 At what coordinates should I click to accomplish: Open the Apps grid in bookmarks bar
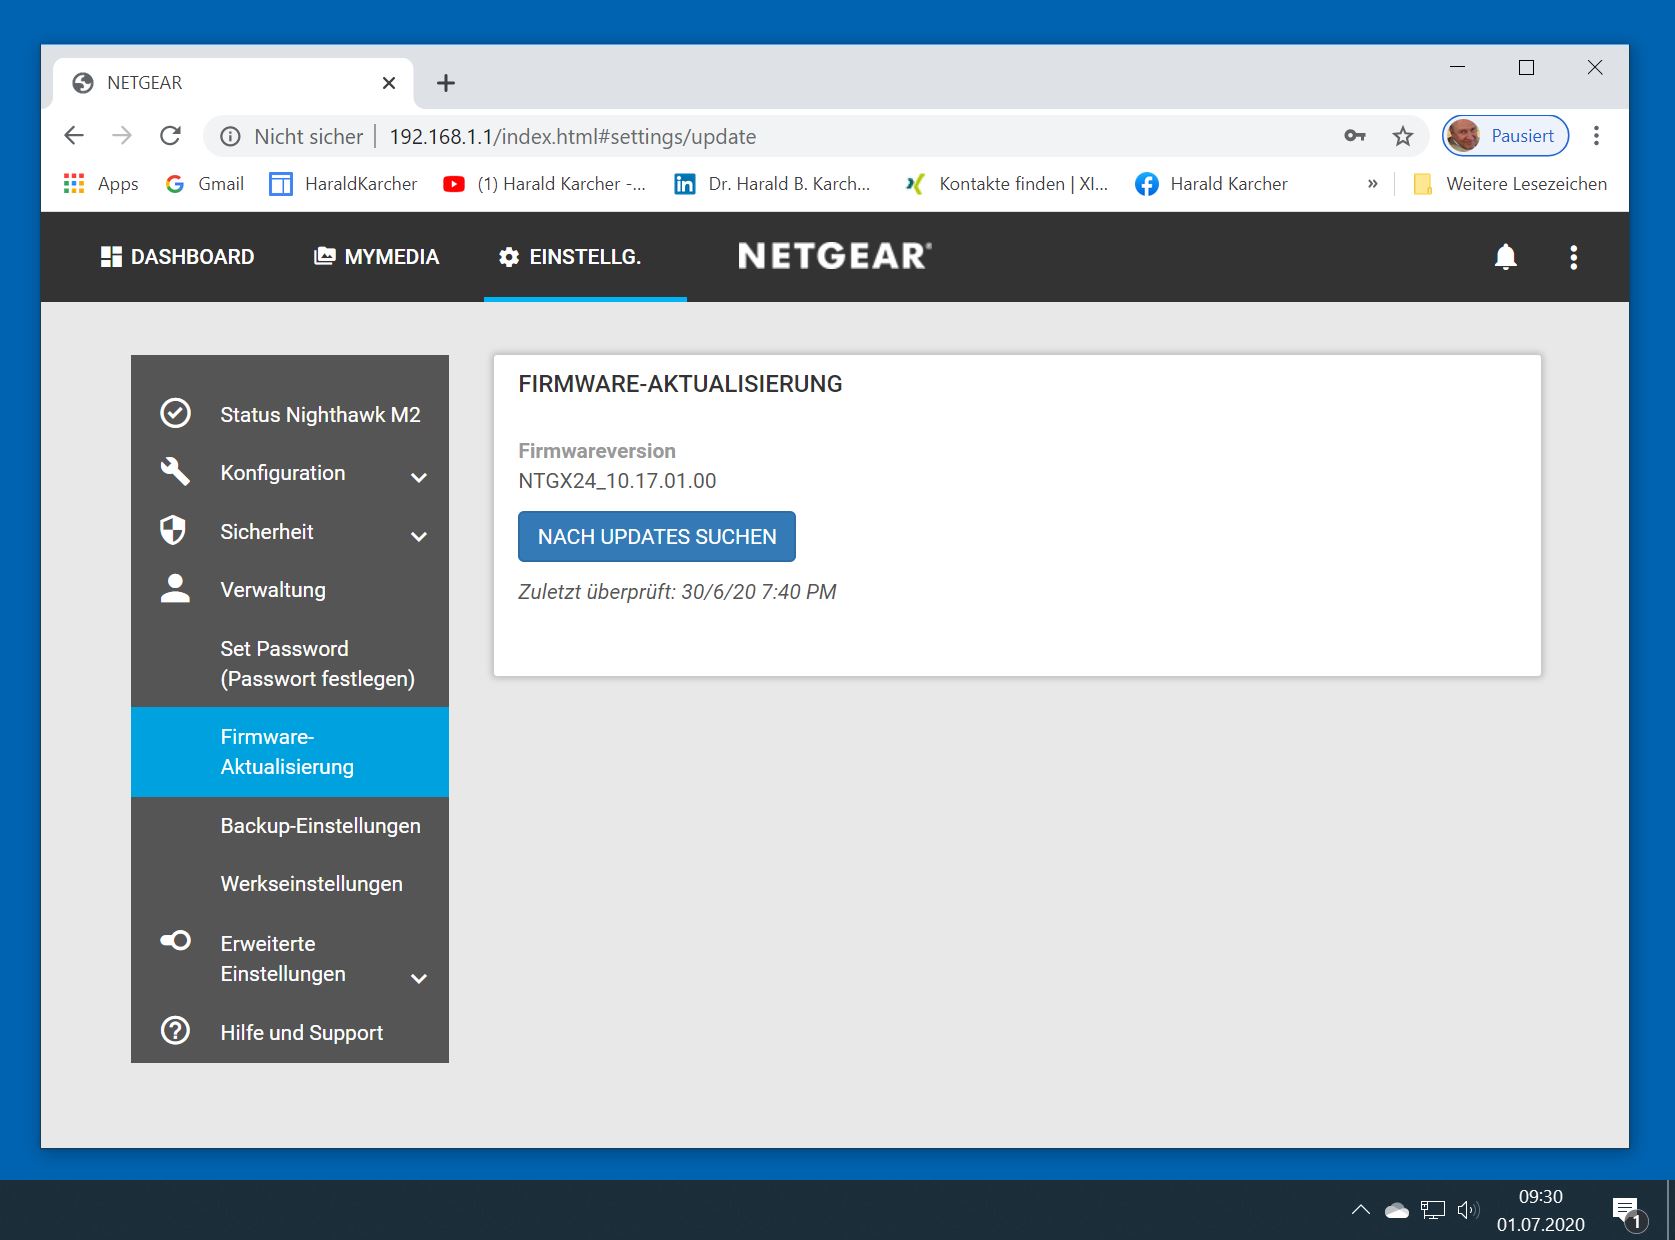click(x=74, y=184)
